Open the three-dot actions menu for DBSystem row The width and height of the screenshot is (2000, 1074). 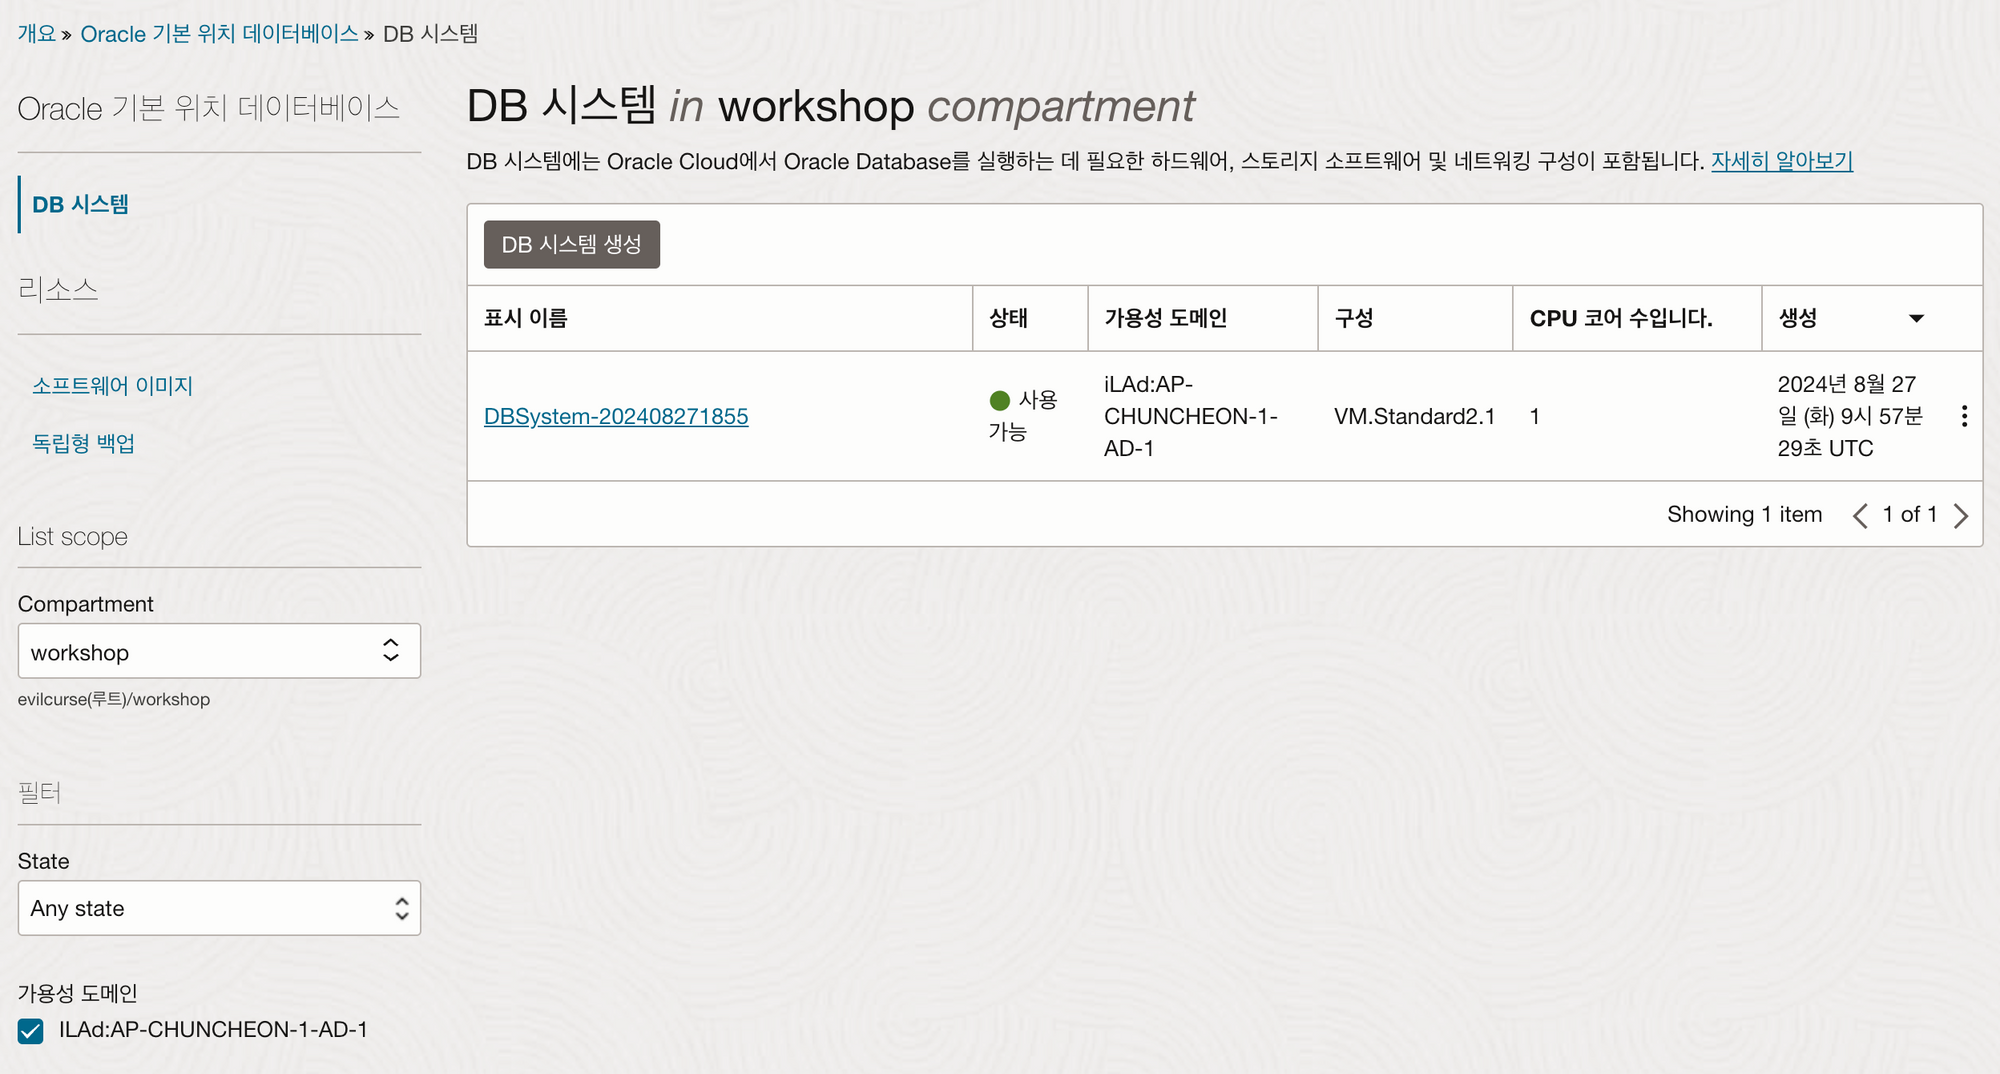1964,416
